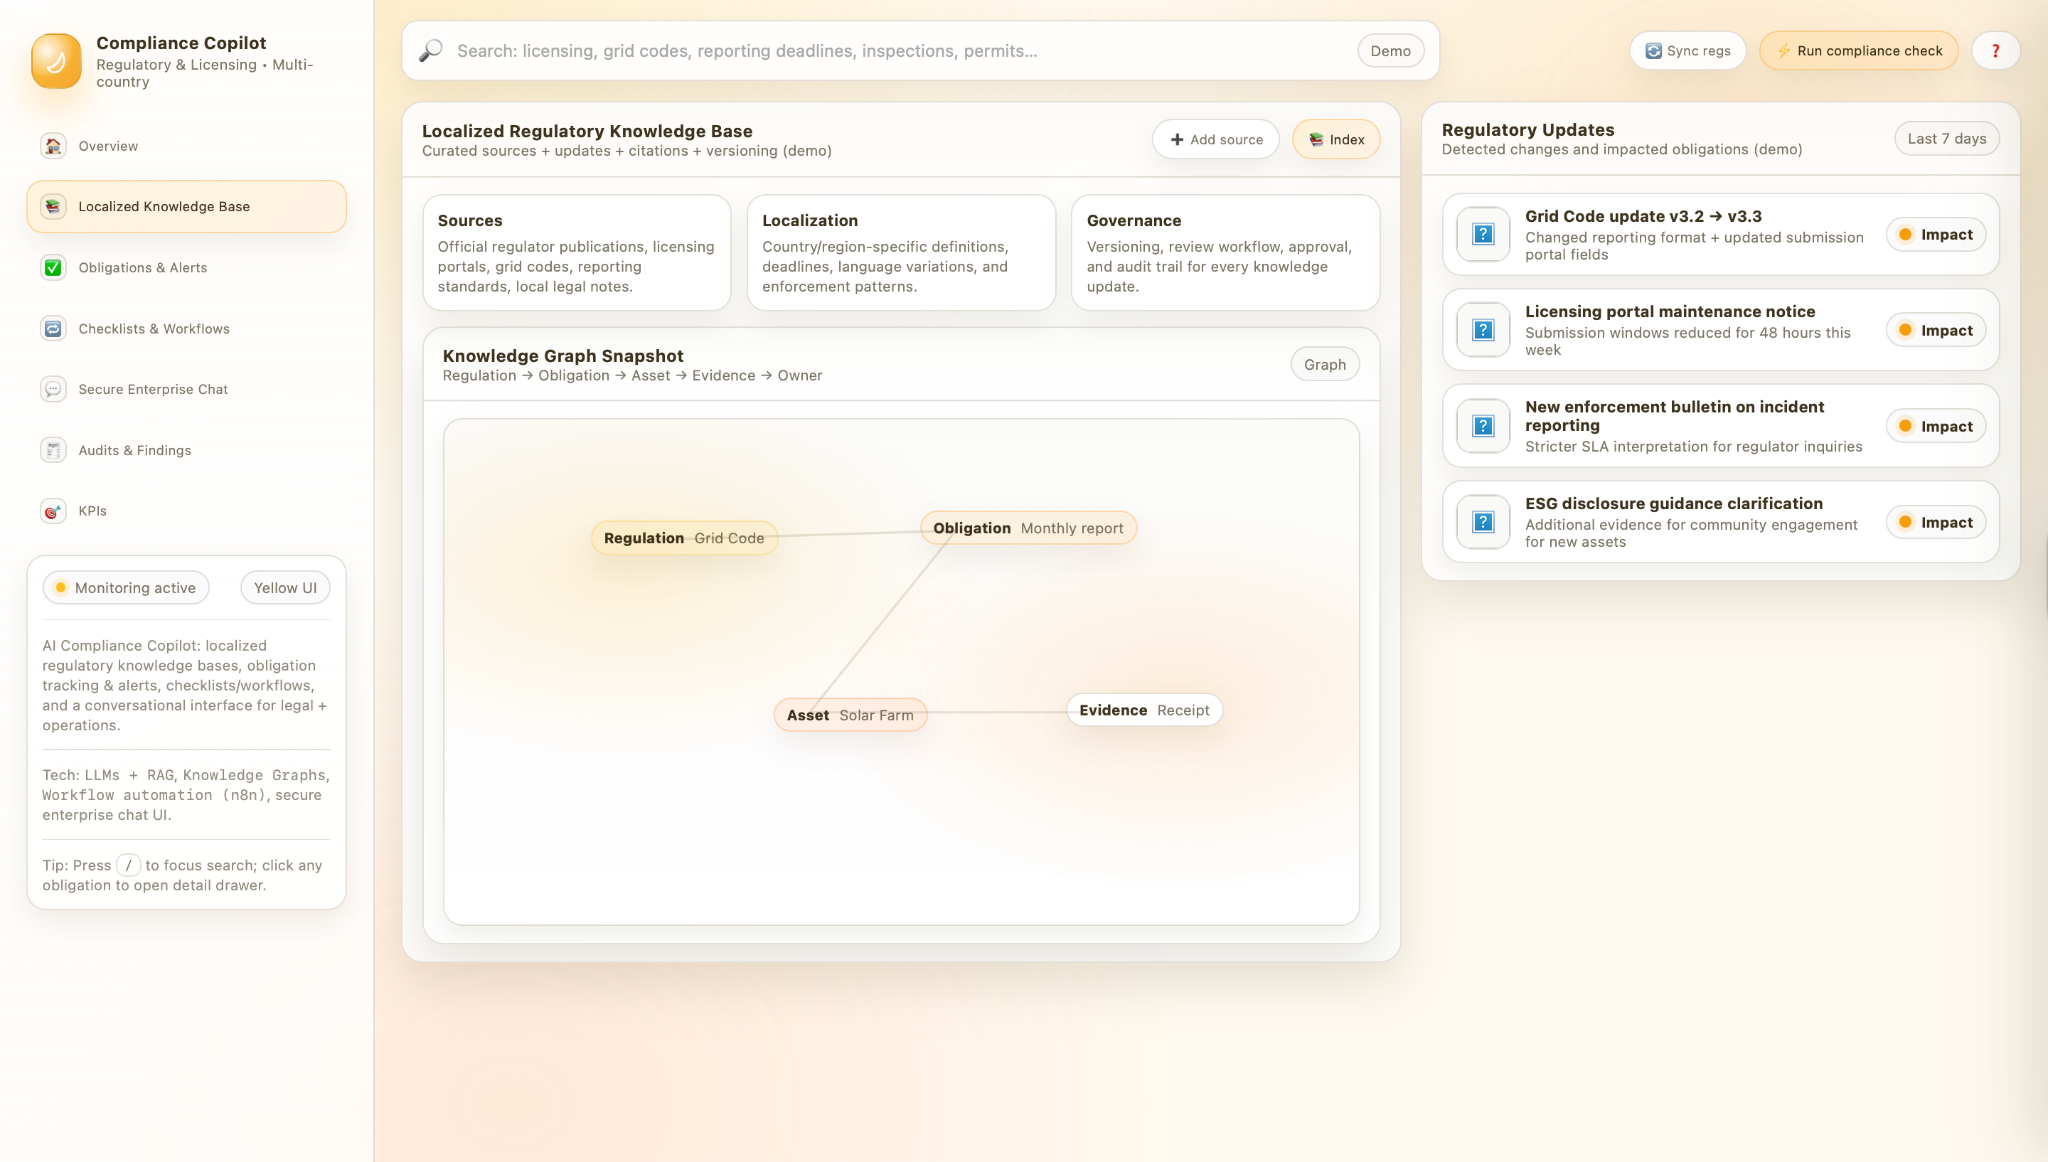2048x1162 pixels.
Task: Click the Obligations & Alerts checkmark icon
Action: [53, 268]
